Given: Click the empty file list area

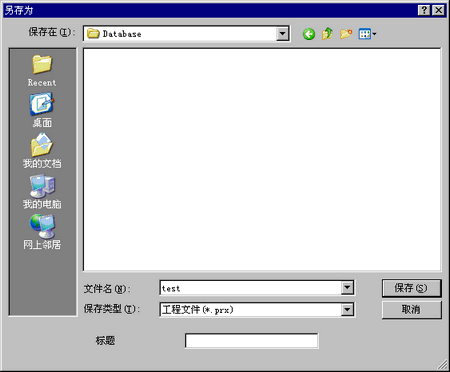Looking at the screenshot, I should (262, 160).
